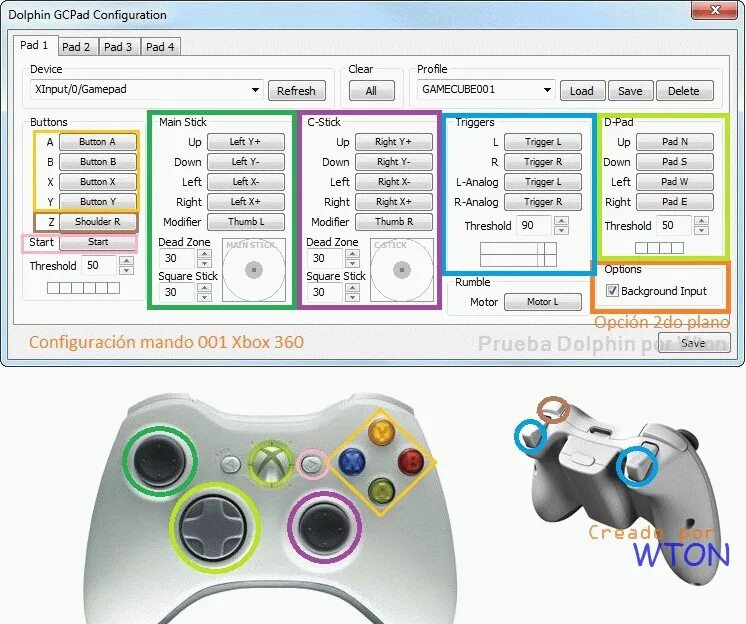Click Main Stick Modifier mapping Thumb L
Screen dimensions: 746x624
245,222
